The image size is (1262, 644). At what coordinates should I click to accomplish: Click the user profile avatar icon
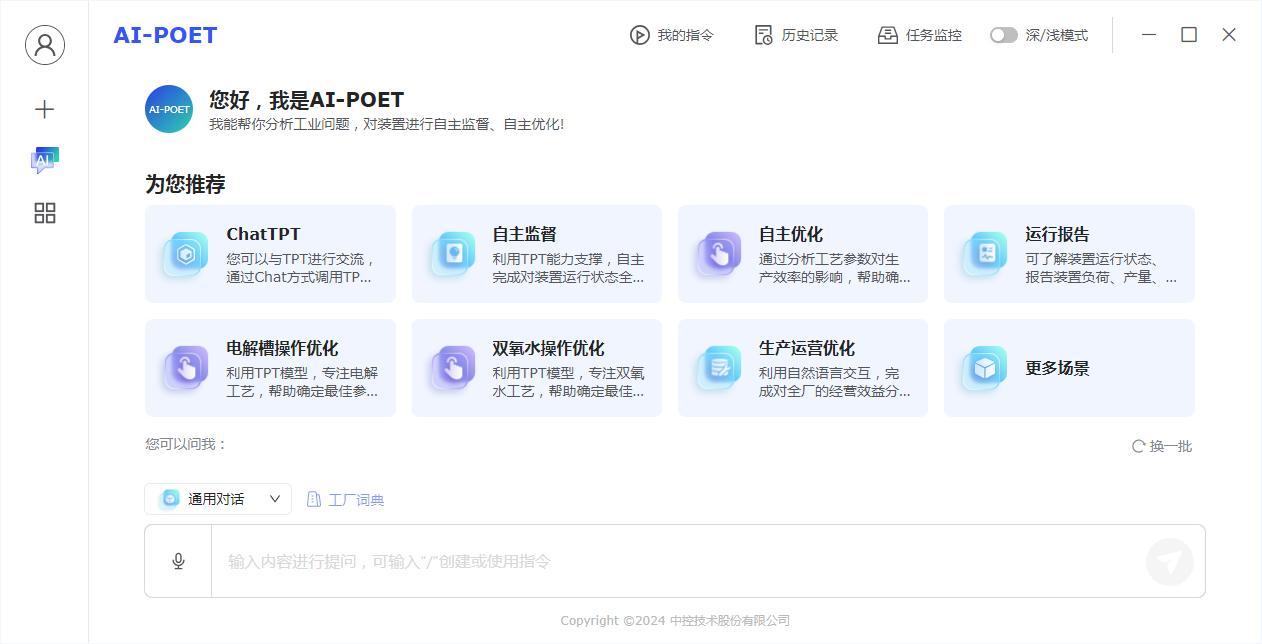(x=44, y=45)
